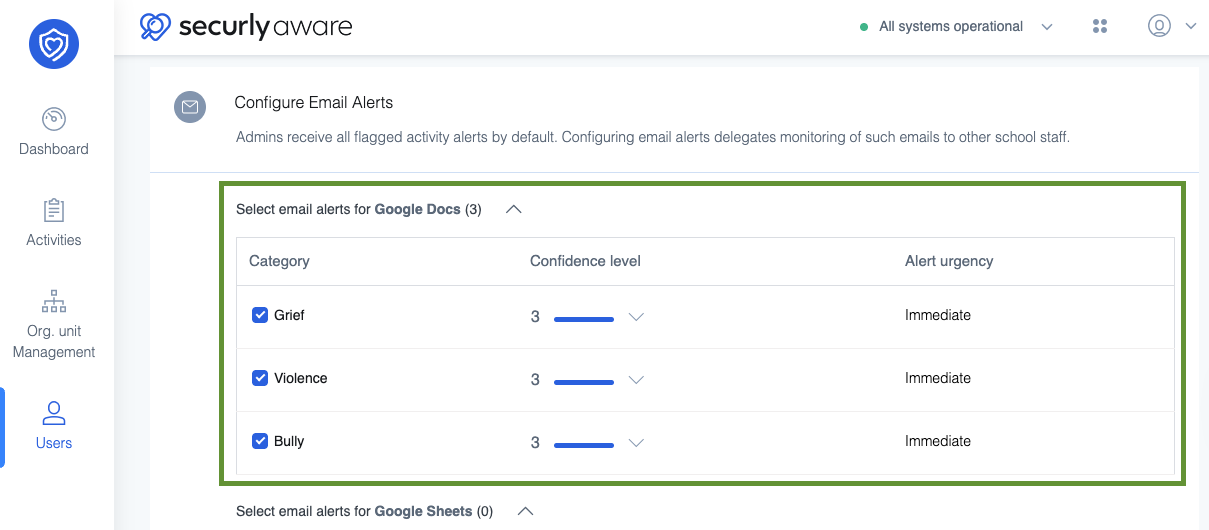The height and width of the screenshot is (530, 1209).
Task: Click the Select email alerts for Google Sheets text
Action: pos(365,511)
